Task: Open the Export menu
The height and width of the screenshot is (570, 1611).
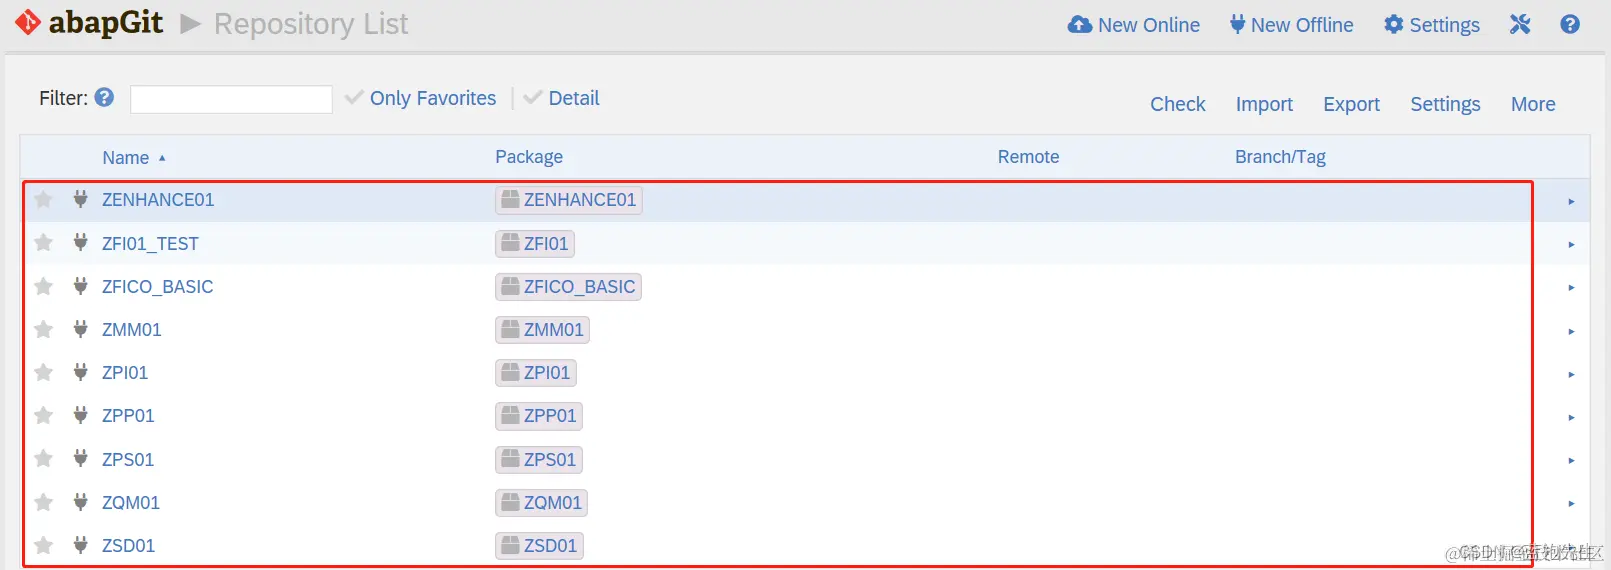Action: 1351,104
